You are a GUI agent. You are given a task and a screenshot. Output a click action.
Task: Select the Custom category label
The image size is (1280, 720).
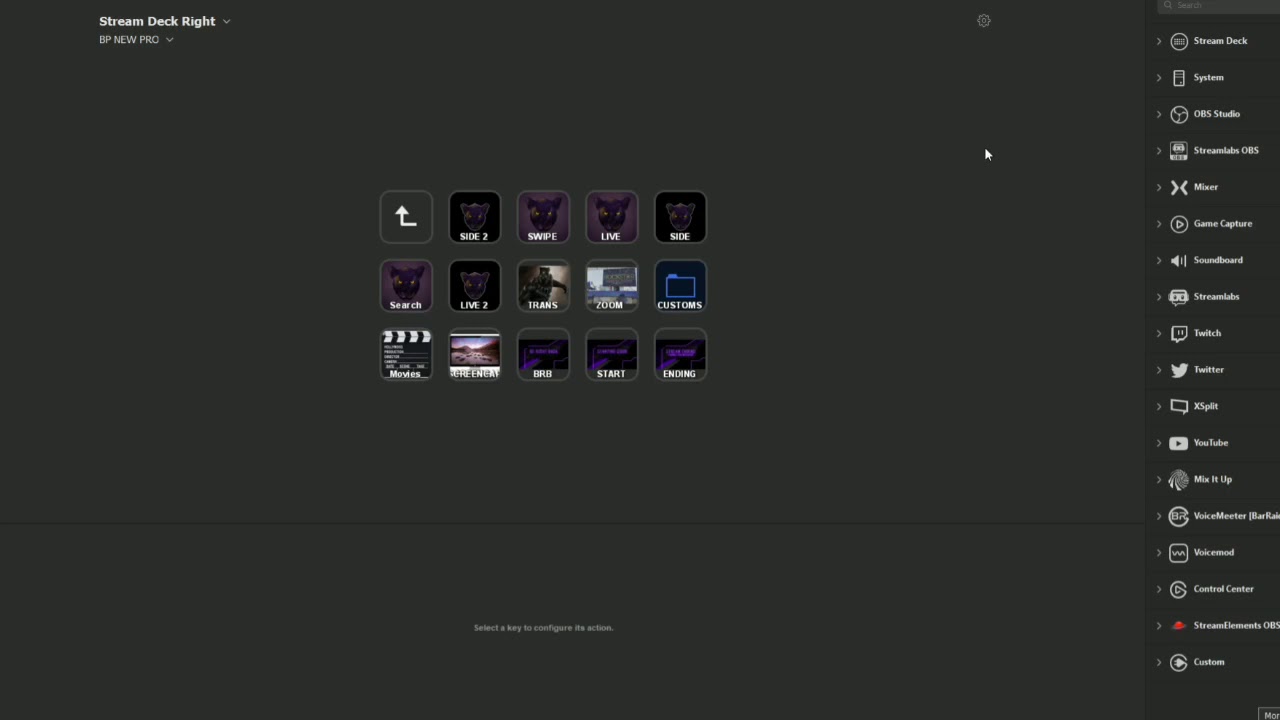point(1208,662)
